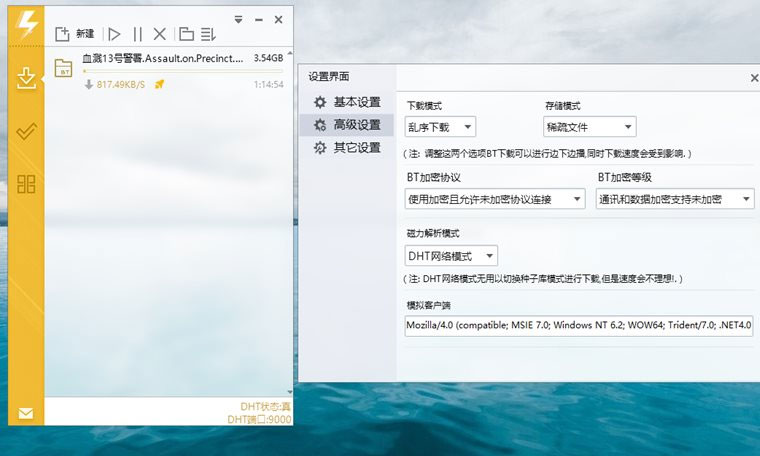Click the task list sort icon

tap(208, 34)
